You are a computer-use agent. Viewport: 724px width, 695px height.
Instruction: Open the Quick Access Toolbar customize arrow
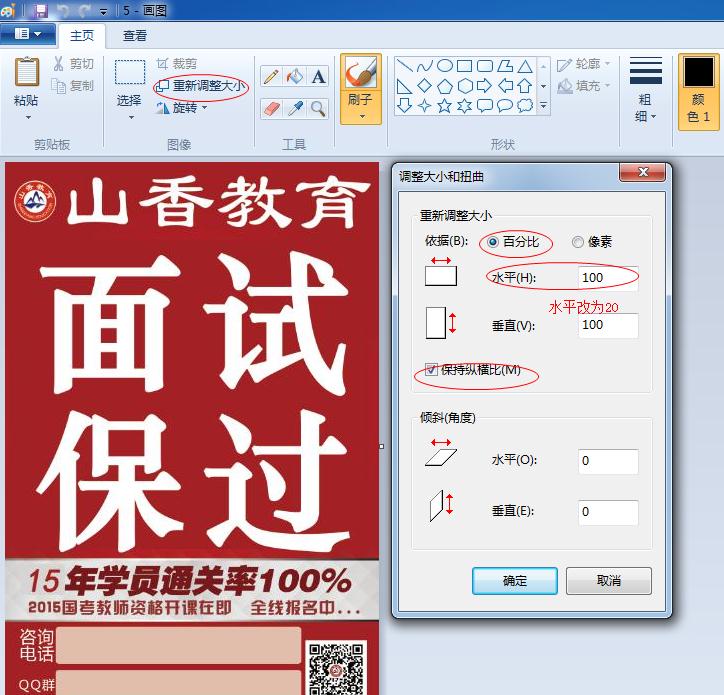(x=103, y=11)
